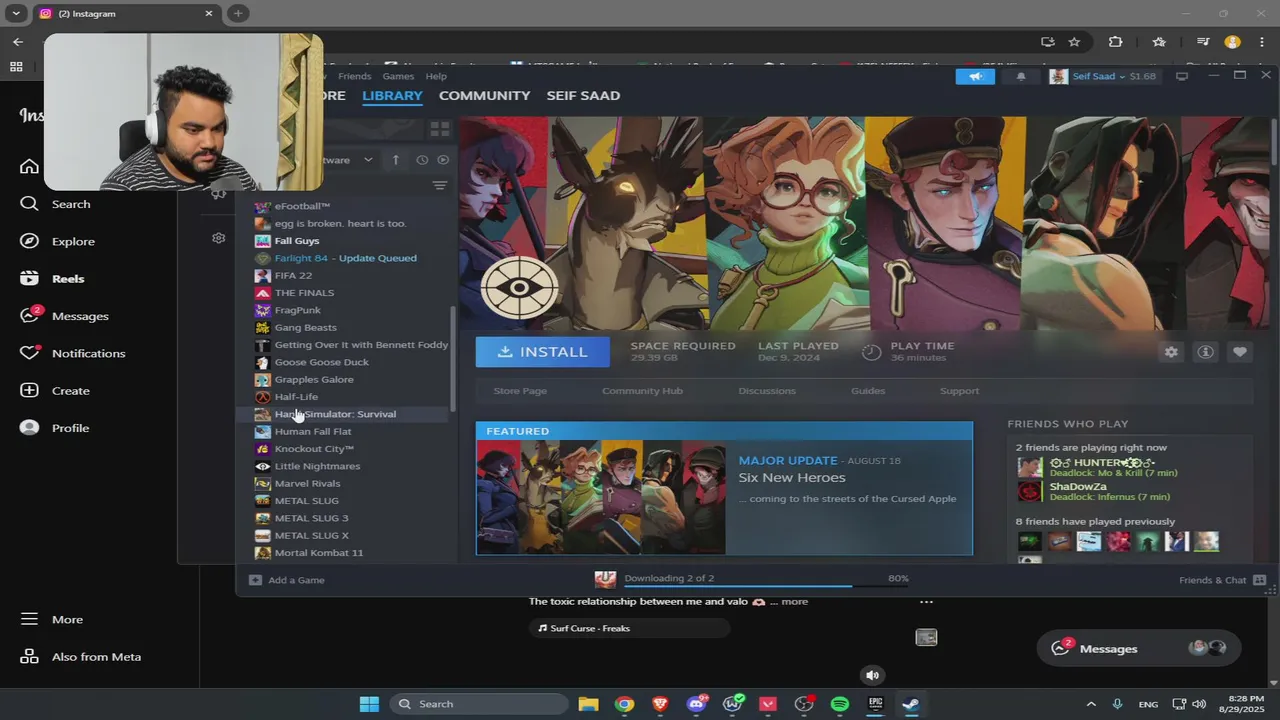Click the Steam download progress bar
The height and width of the screenshot is (720, 1280).
[x=738, y=585]
